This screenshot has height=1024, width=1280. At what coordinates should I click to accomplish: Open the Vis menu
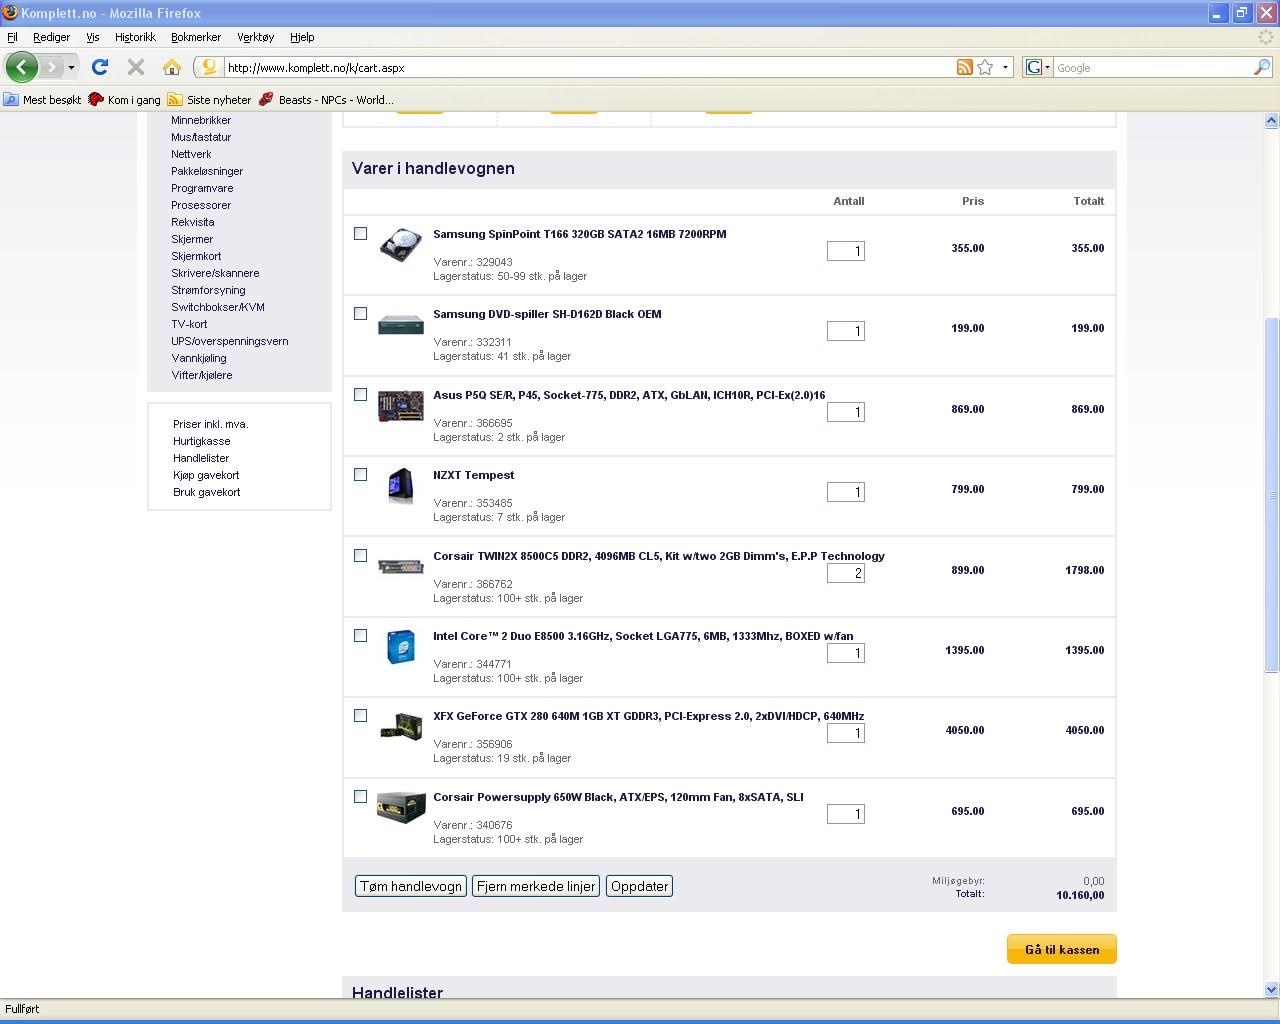92,37
